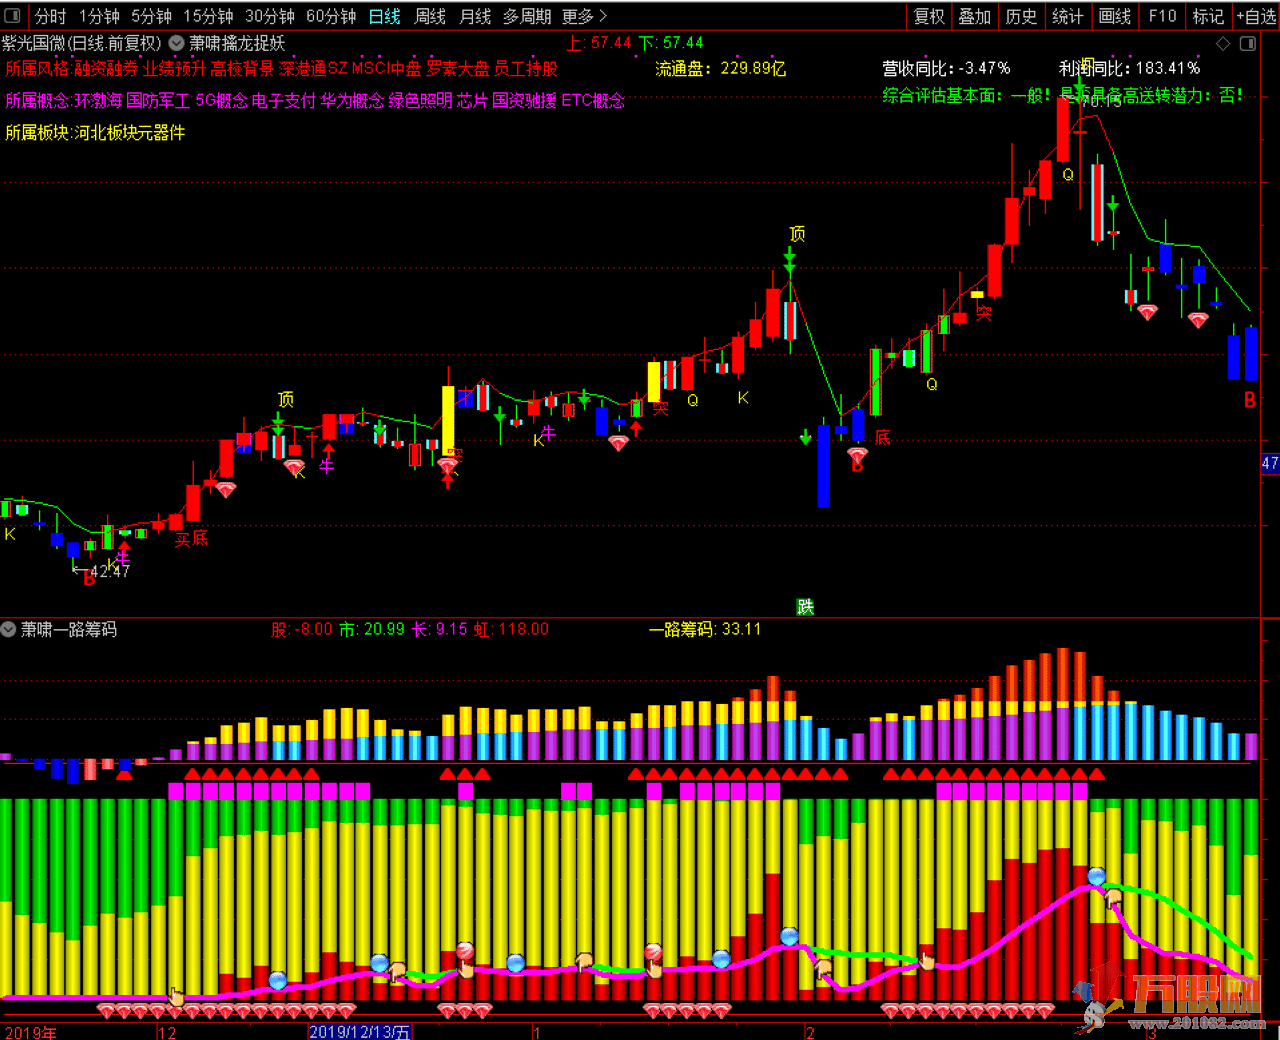This screenshot has height=1040, width=1280.
Task: Expand the 更多 period options
Action: [584, 16]
